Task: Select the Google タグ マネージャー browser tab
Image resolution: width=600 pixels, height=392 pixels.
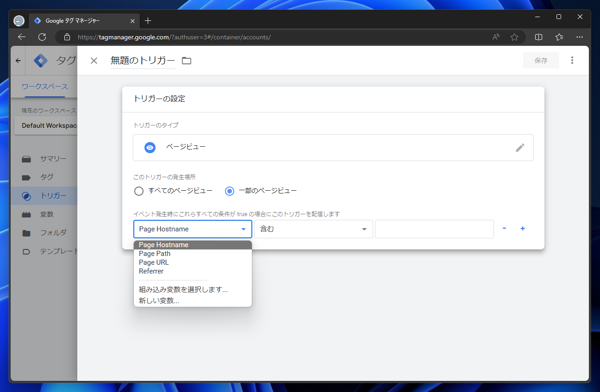Action: [x=84, y=21]
